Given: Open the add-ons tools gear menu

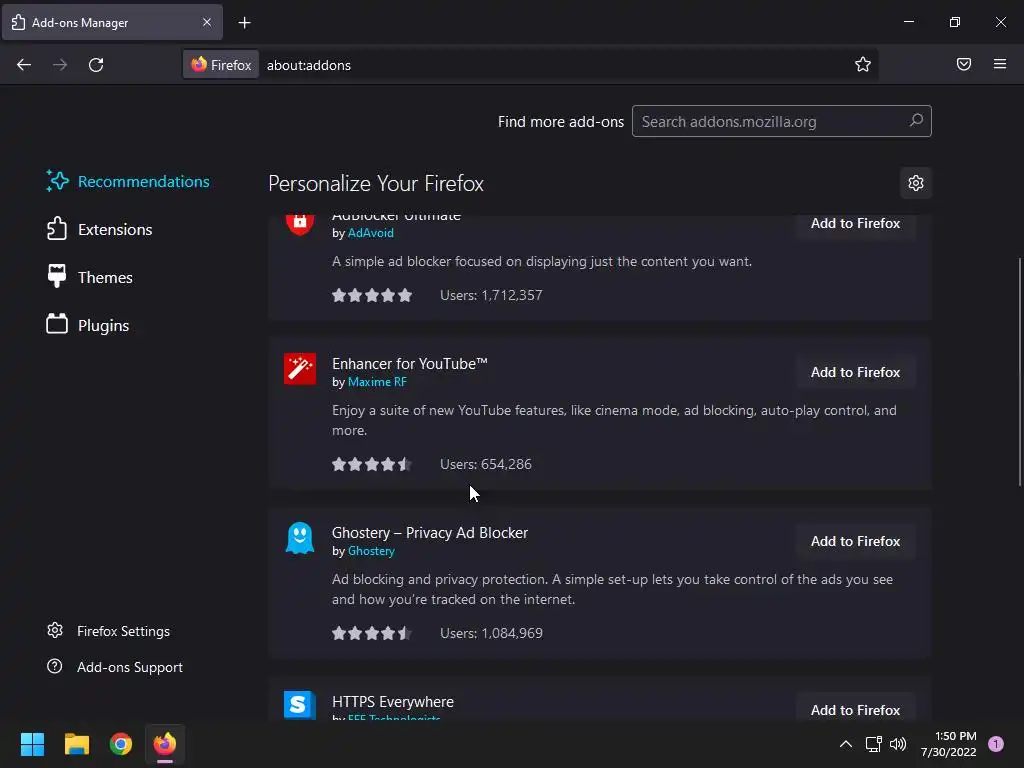Looking at the screenshot, I should coord(916,183).
